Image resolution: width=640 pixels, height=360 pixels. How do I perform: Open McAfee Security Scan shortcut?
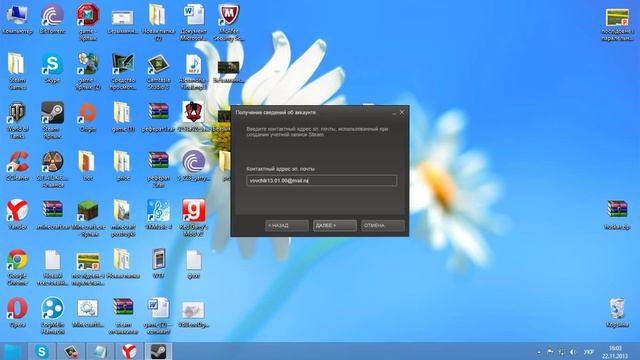pyautogui.click(x=229, y=22)
